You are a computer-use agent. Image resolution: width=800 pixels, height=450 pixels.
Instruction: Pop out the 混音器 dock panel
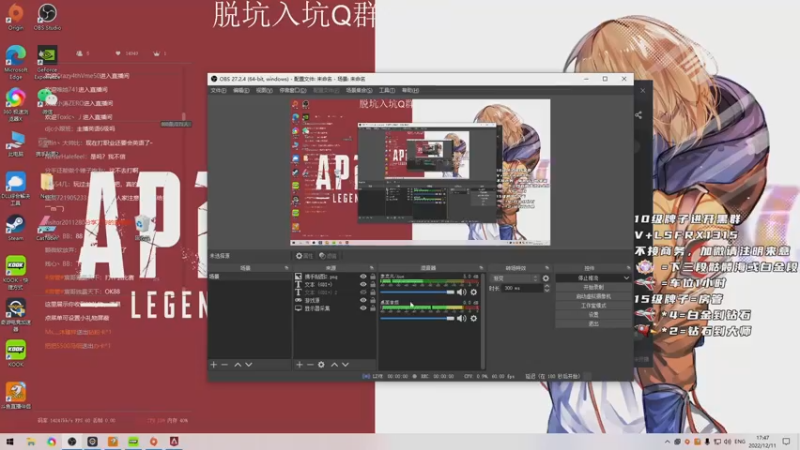[481, 268]
